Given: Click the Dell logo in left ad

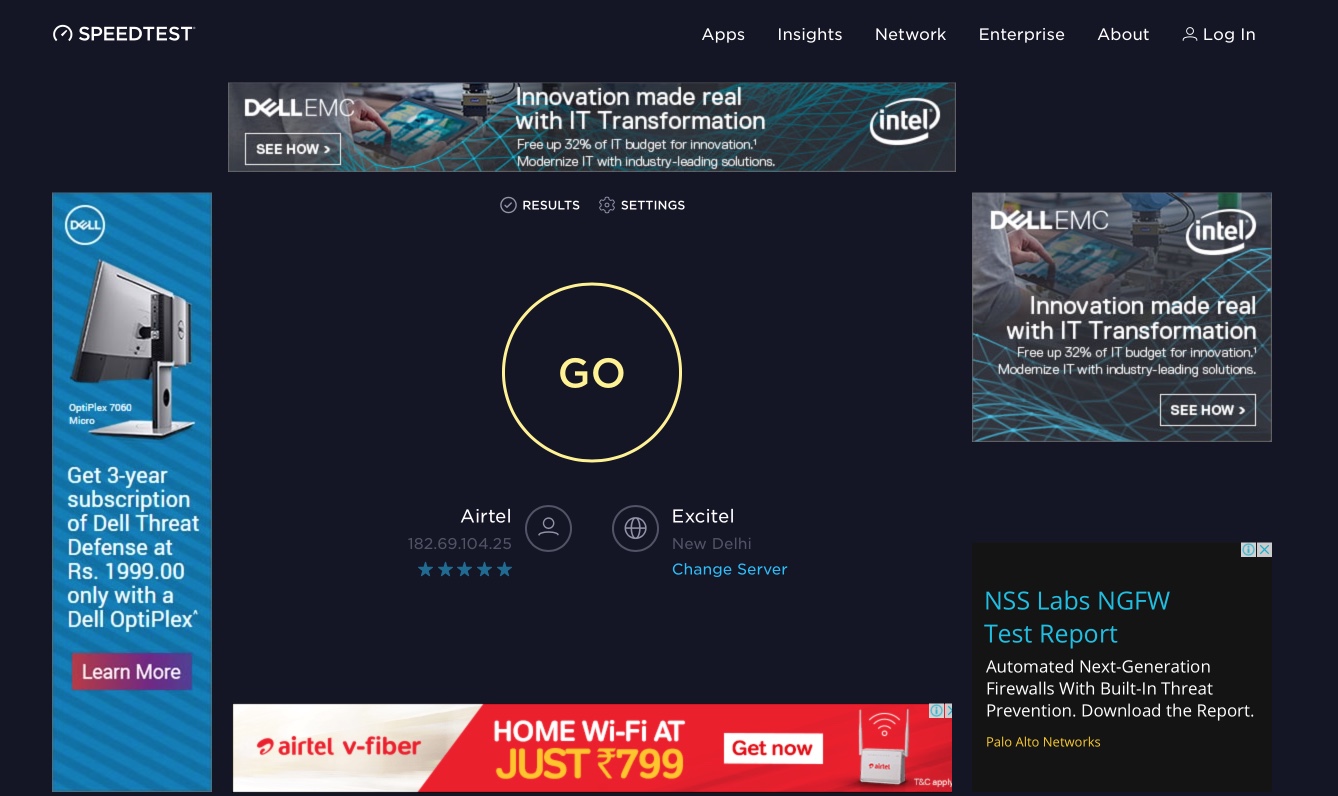Looking at the screenshot, I should (x=85, y=226).
